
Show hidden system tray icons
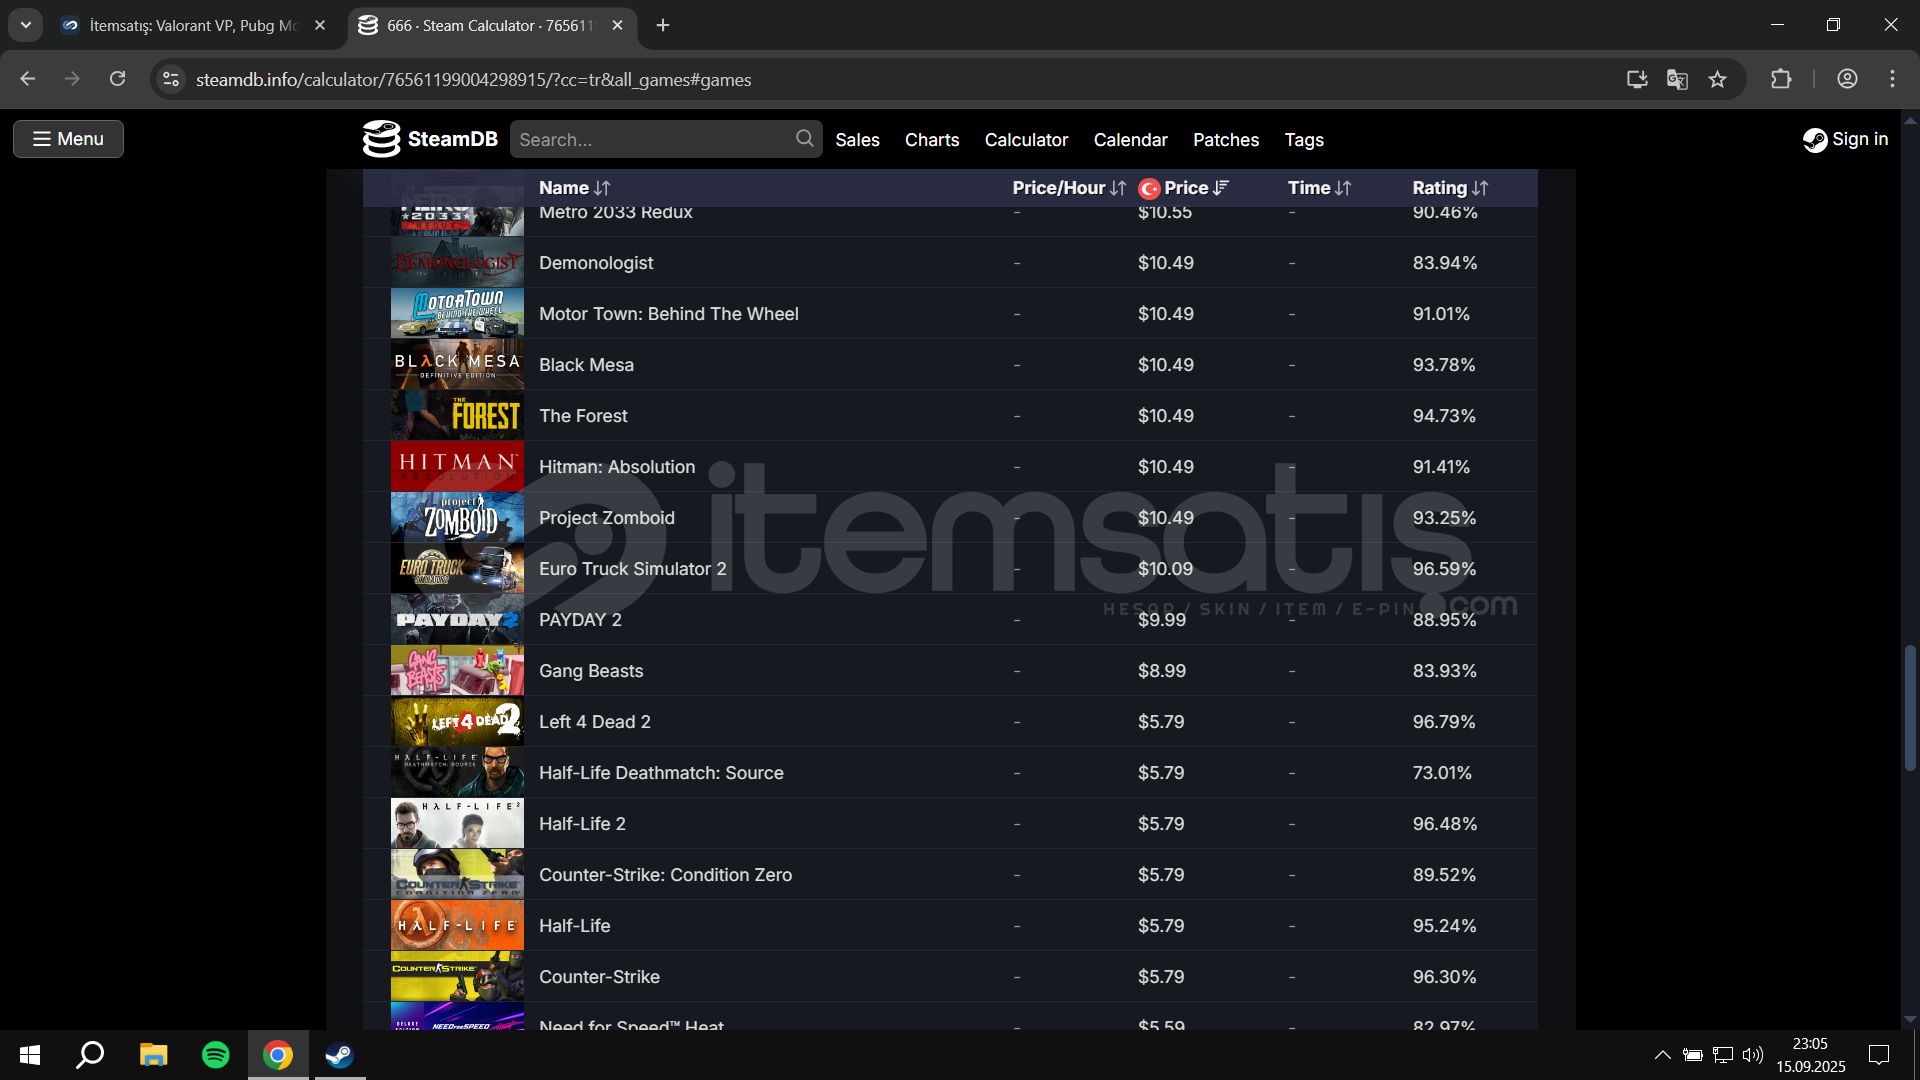pyautogui.click(x=1662, y=1055)
